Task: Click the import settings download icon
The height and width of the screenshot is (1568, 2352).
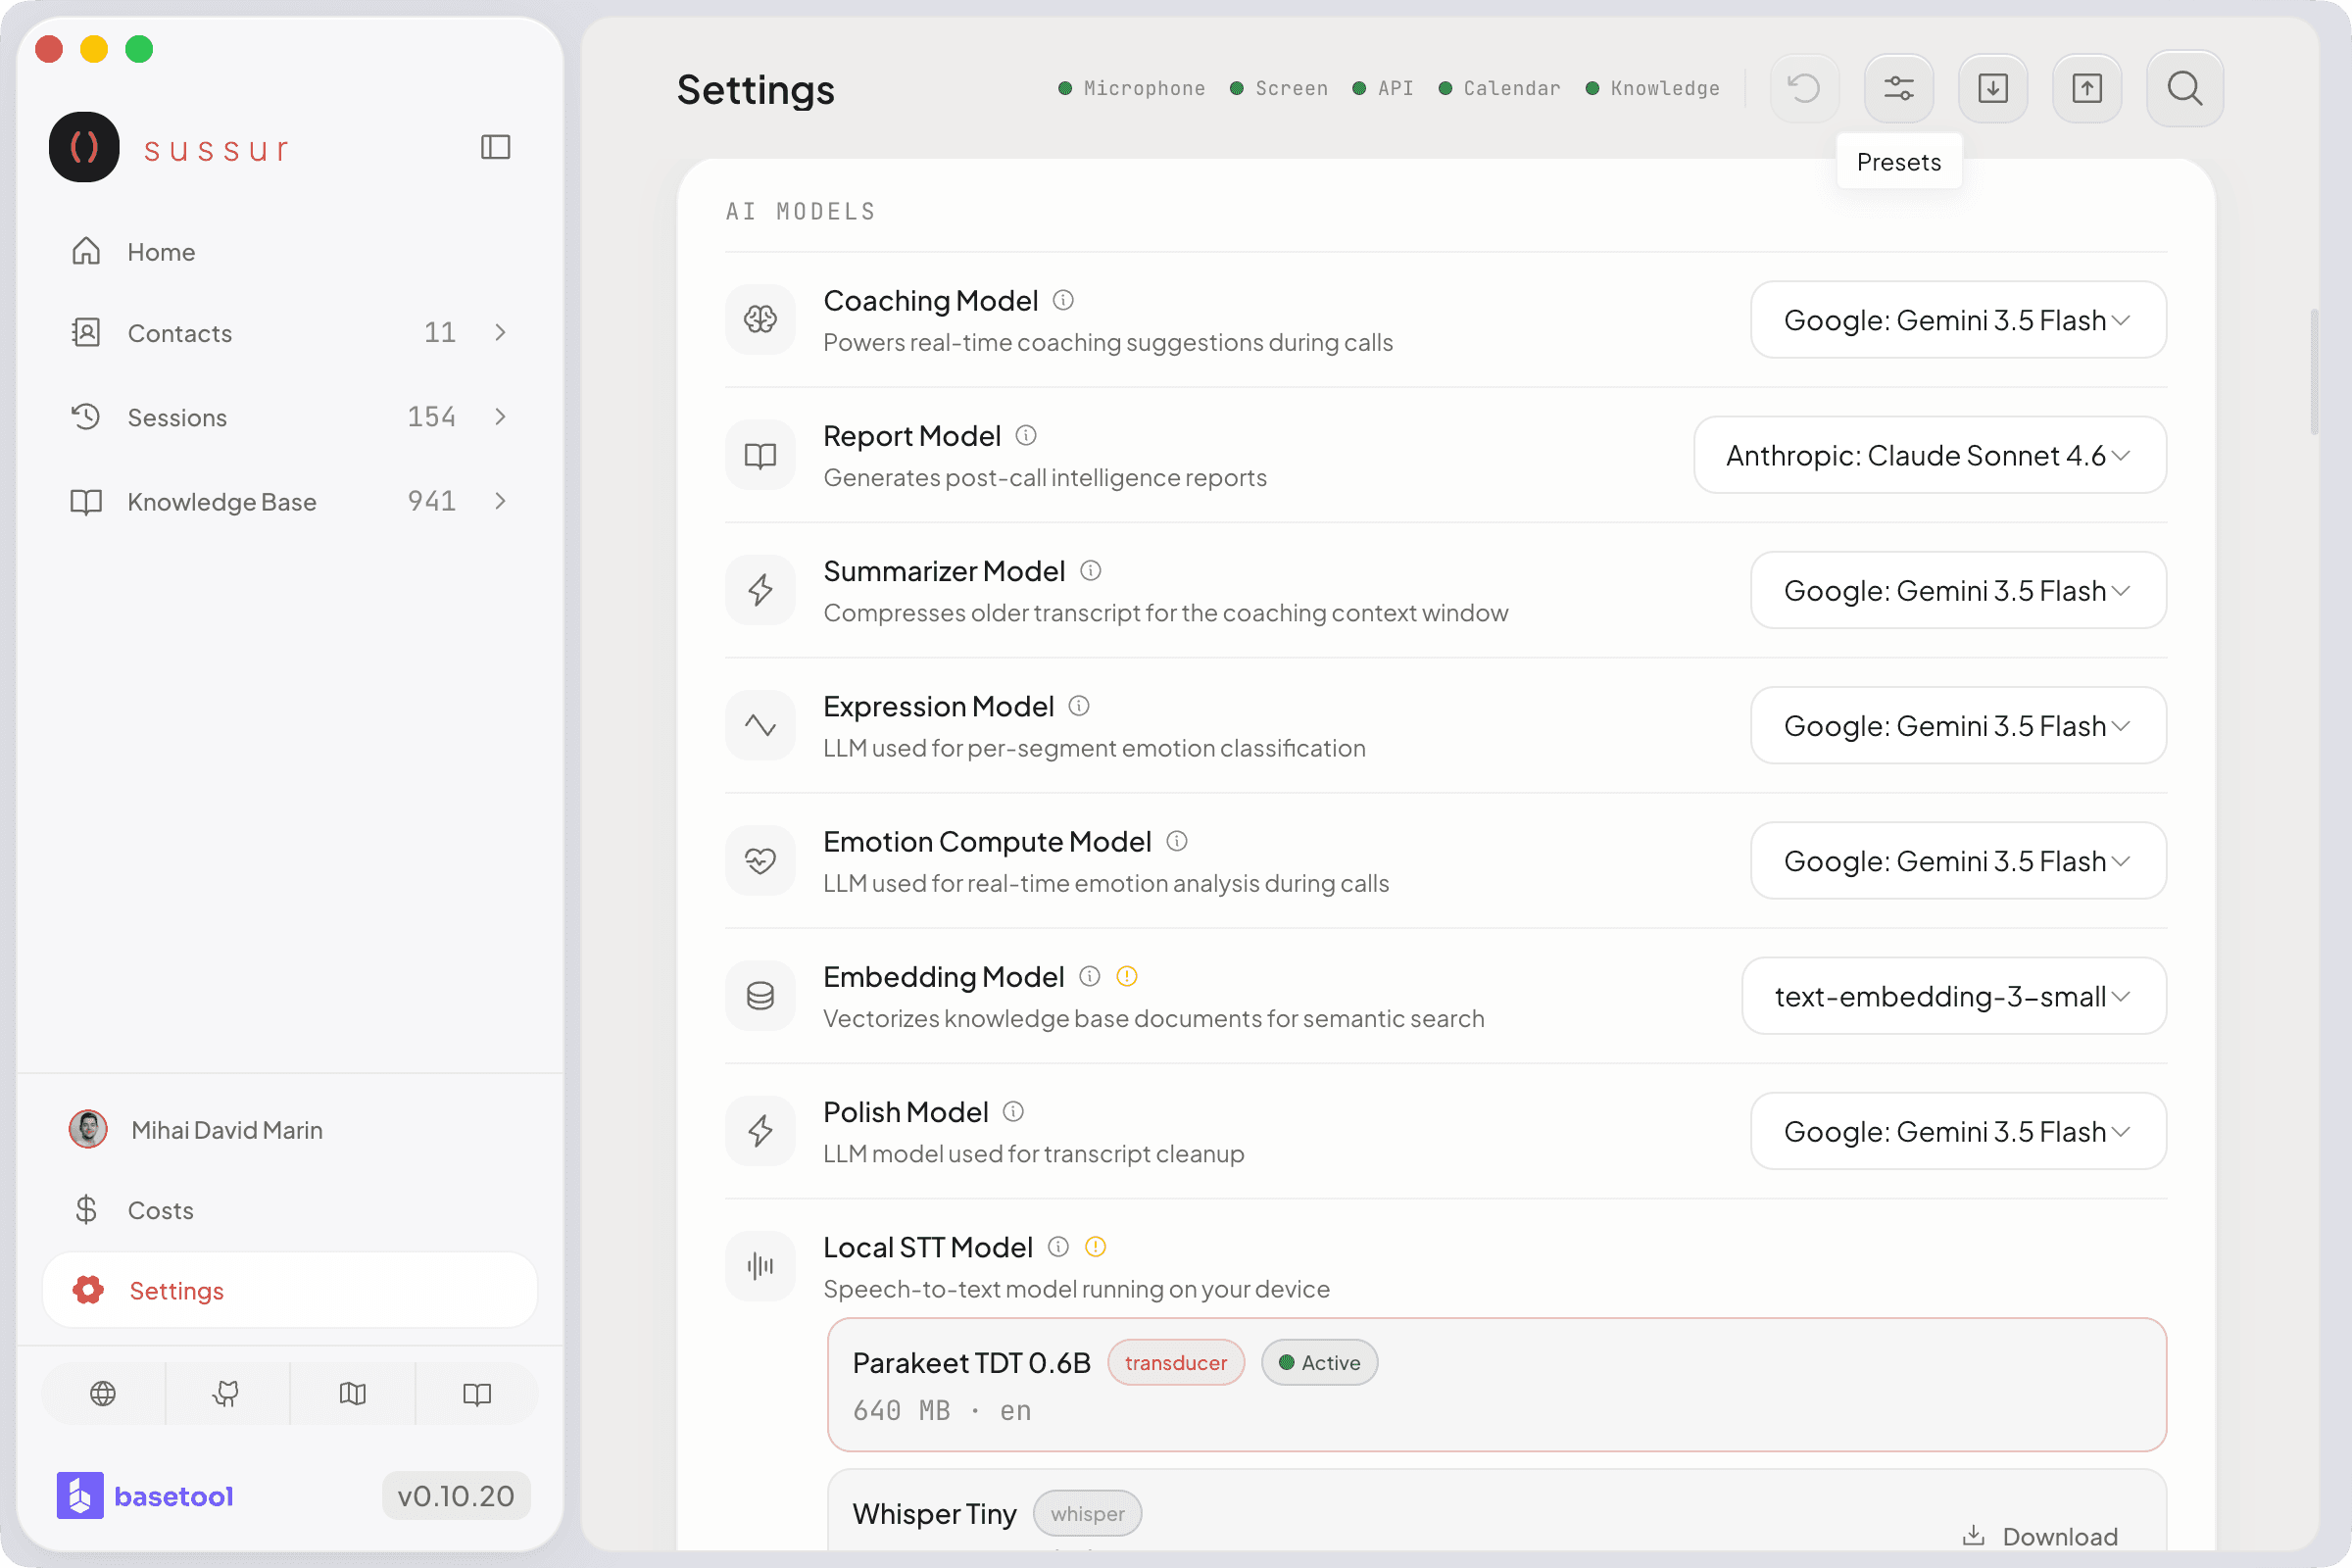Action: (x=1992, y=88)
